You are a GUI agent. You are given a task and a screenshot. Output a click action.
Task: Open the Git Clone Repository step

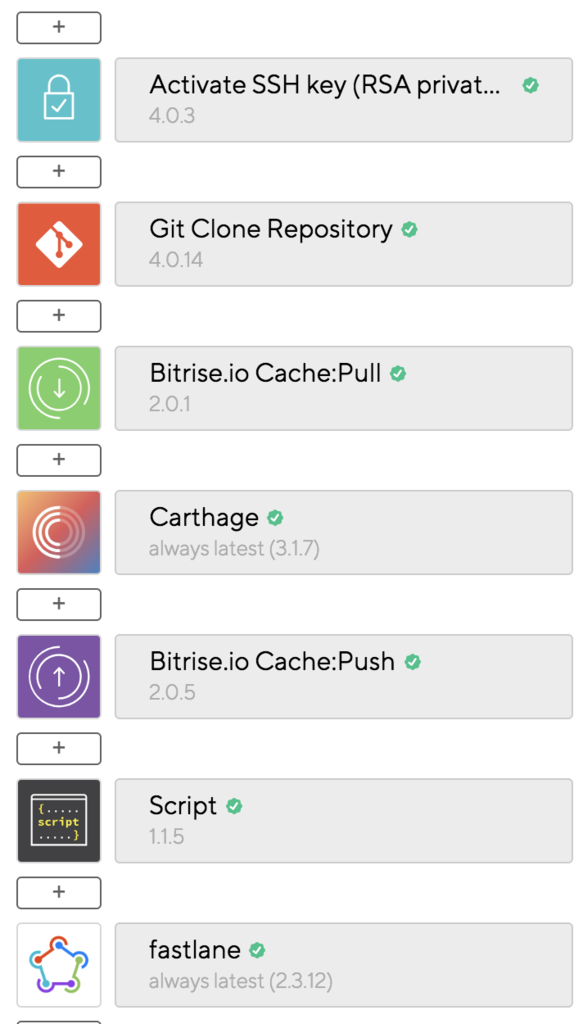pos(344,244)
